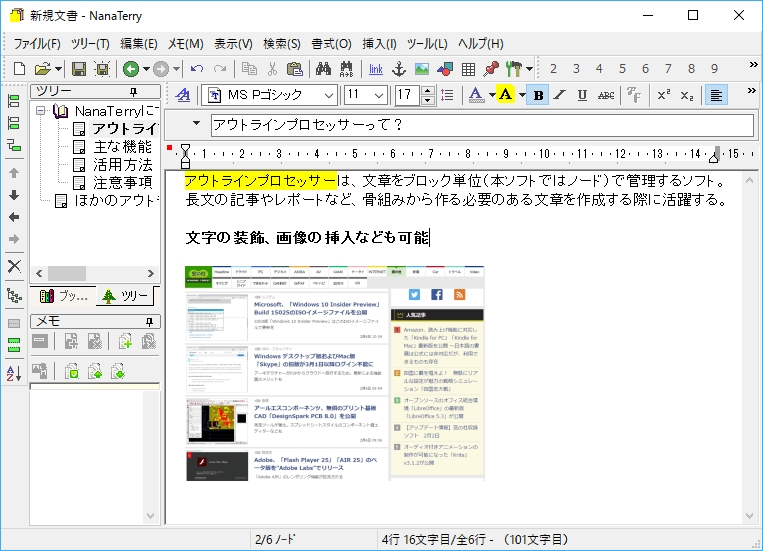Open font color dropdown arrow
763x551 pixels.
tap(491, 95)
